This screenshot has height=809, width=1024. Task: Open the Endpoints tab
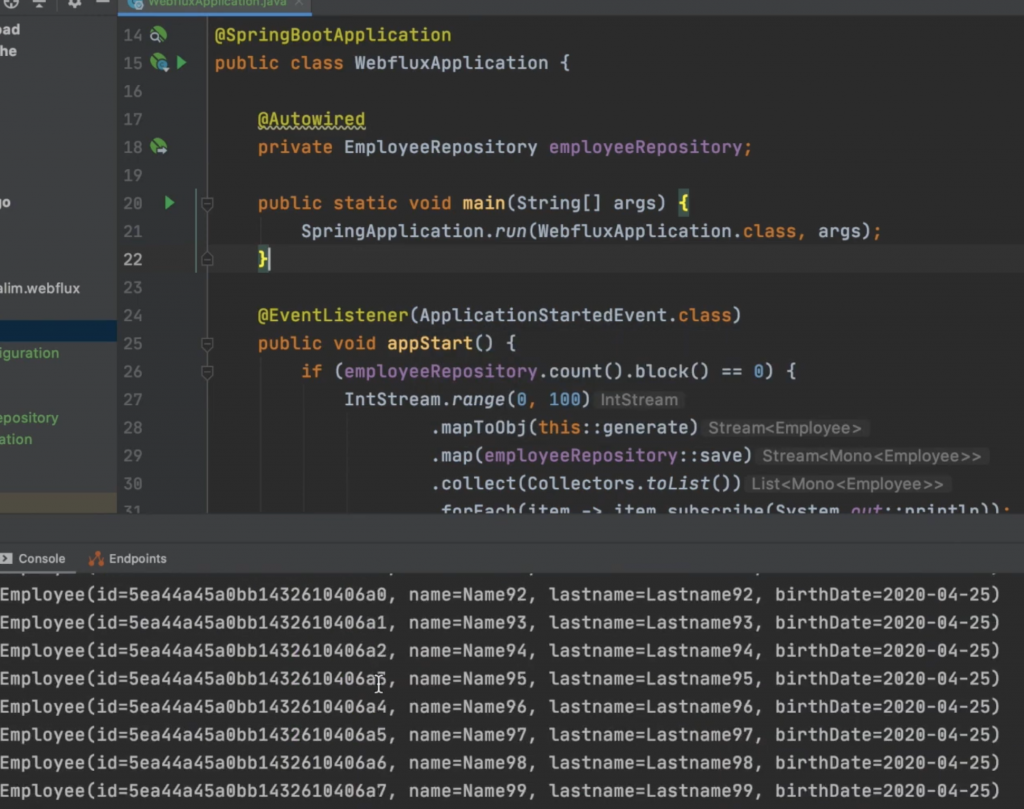(137, 559)
